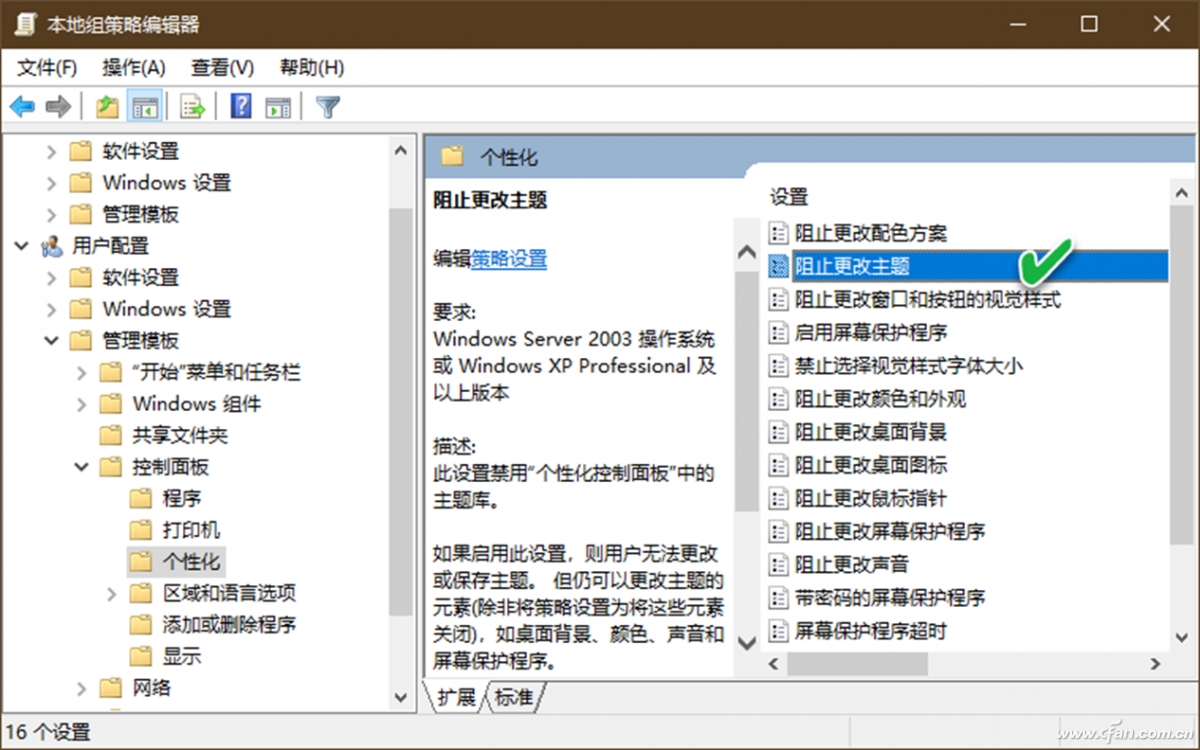This screenshot has height=750, width=1200.
Task: Click the Up one level folder icon
Action: [x=107, y=106]
